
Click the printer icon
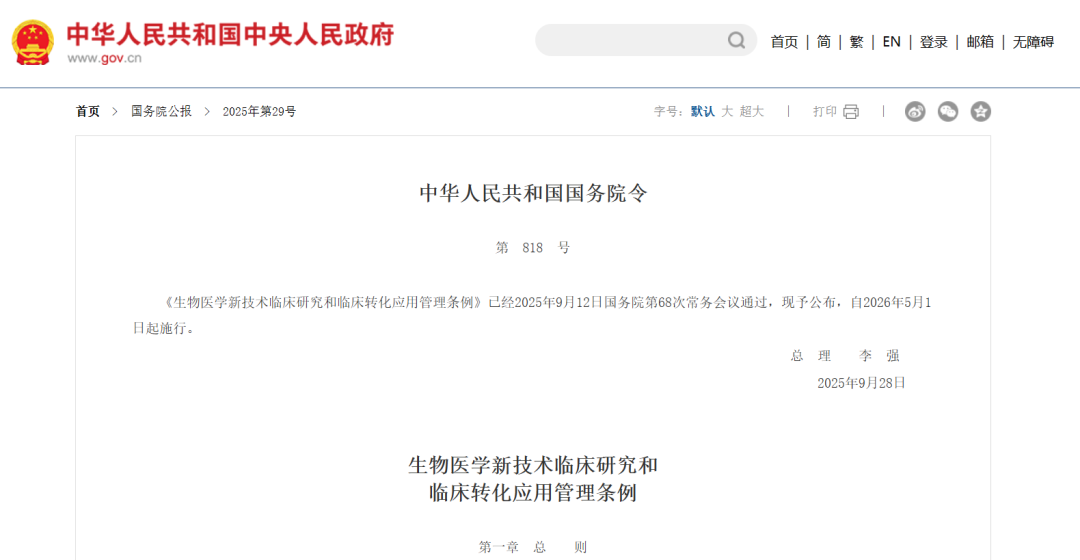[851, 112]
